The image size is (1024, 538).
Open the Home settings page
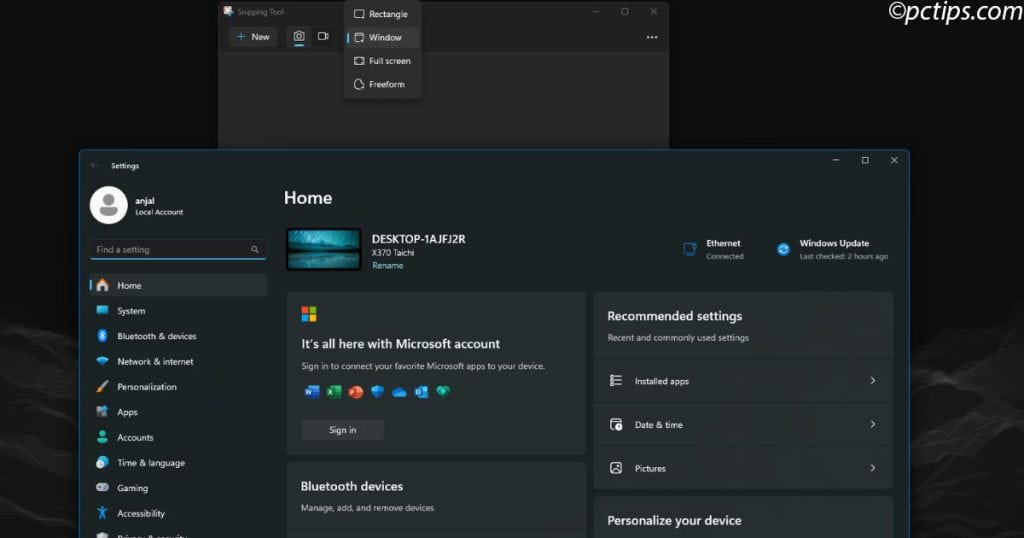178,285
